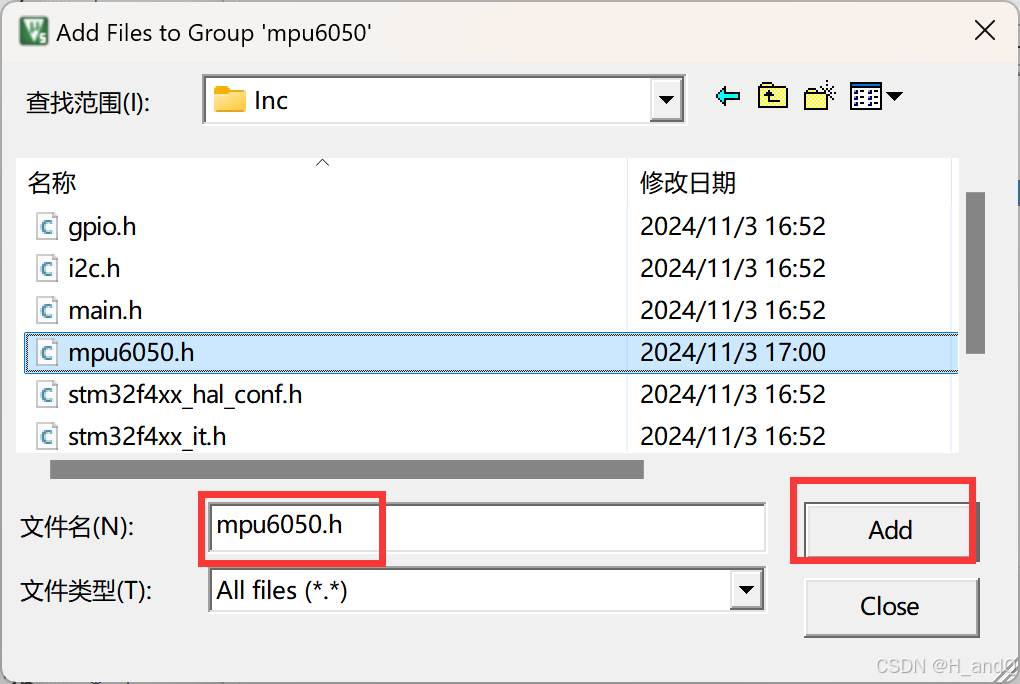The width and height of the screenshot is (1020, 684).
Task: Click the C file icon beside gpio.h
Action: pos(47,226)
